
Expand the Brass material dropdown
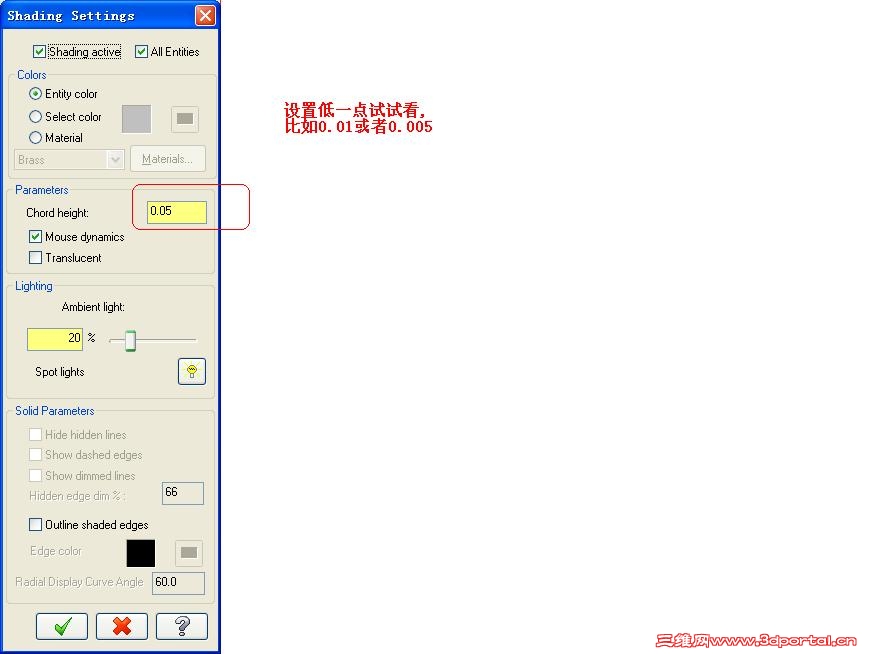pyautogui.click(x=115, y=160)
